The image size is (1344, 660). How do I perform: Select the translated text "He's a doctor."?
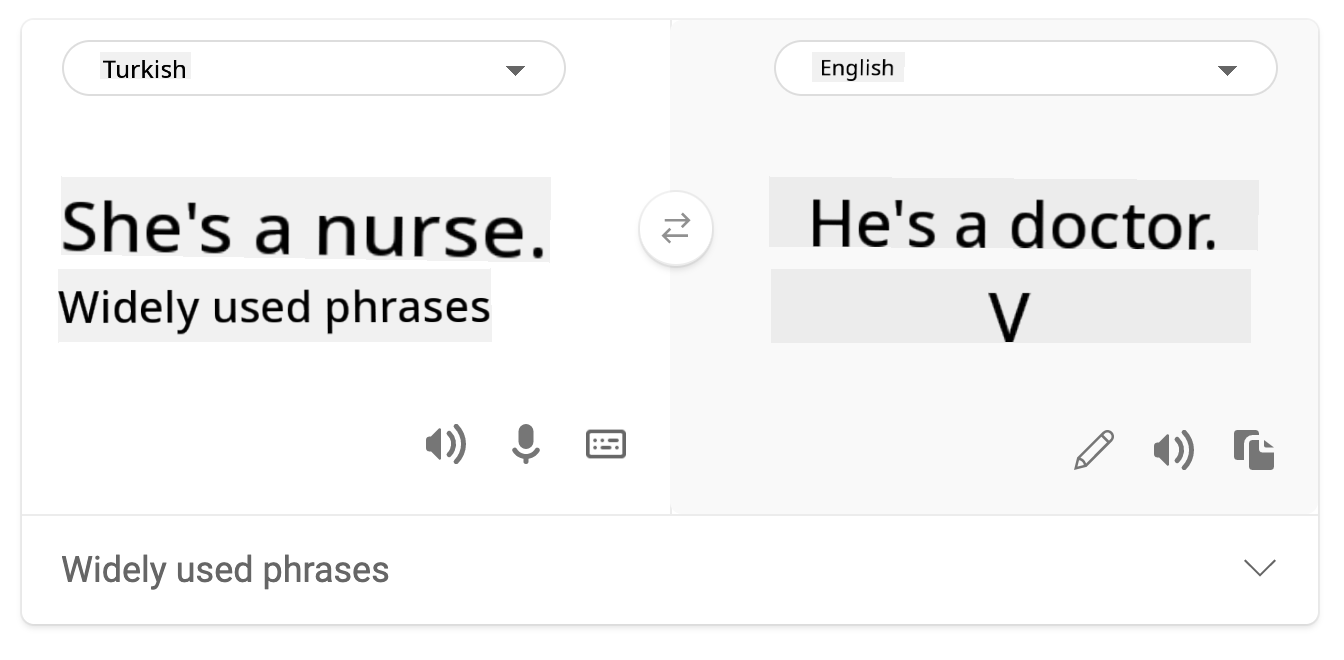point(1013,224)
